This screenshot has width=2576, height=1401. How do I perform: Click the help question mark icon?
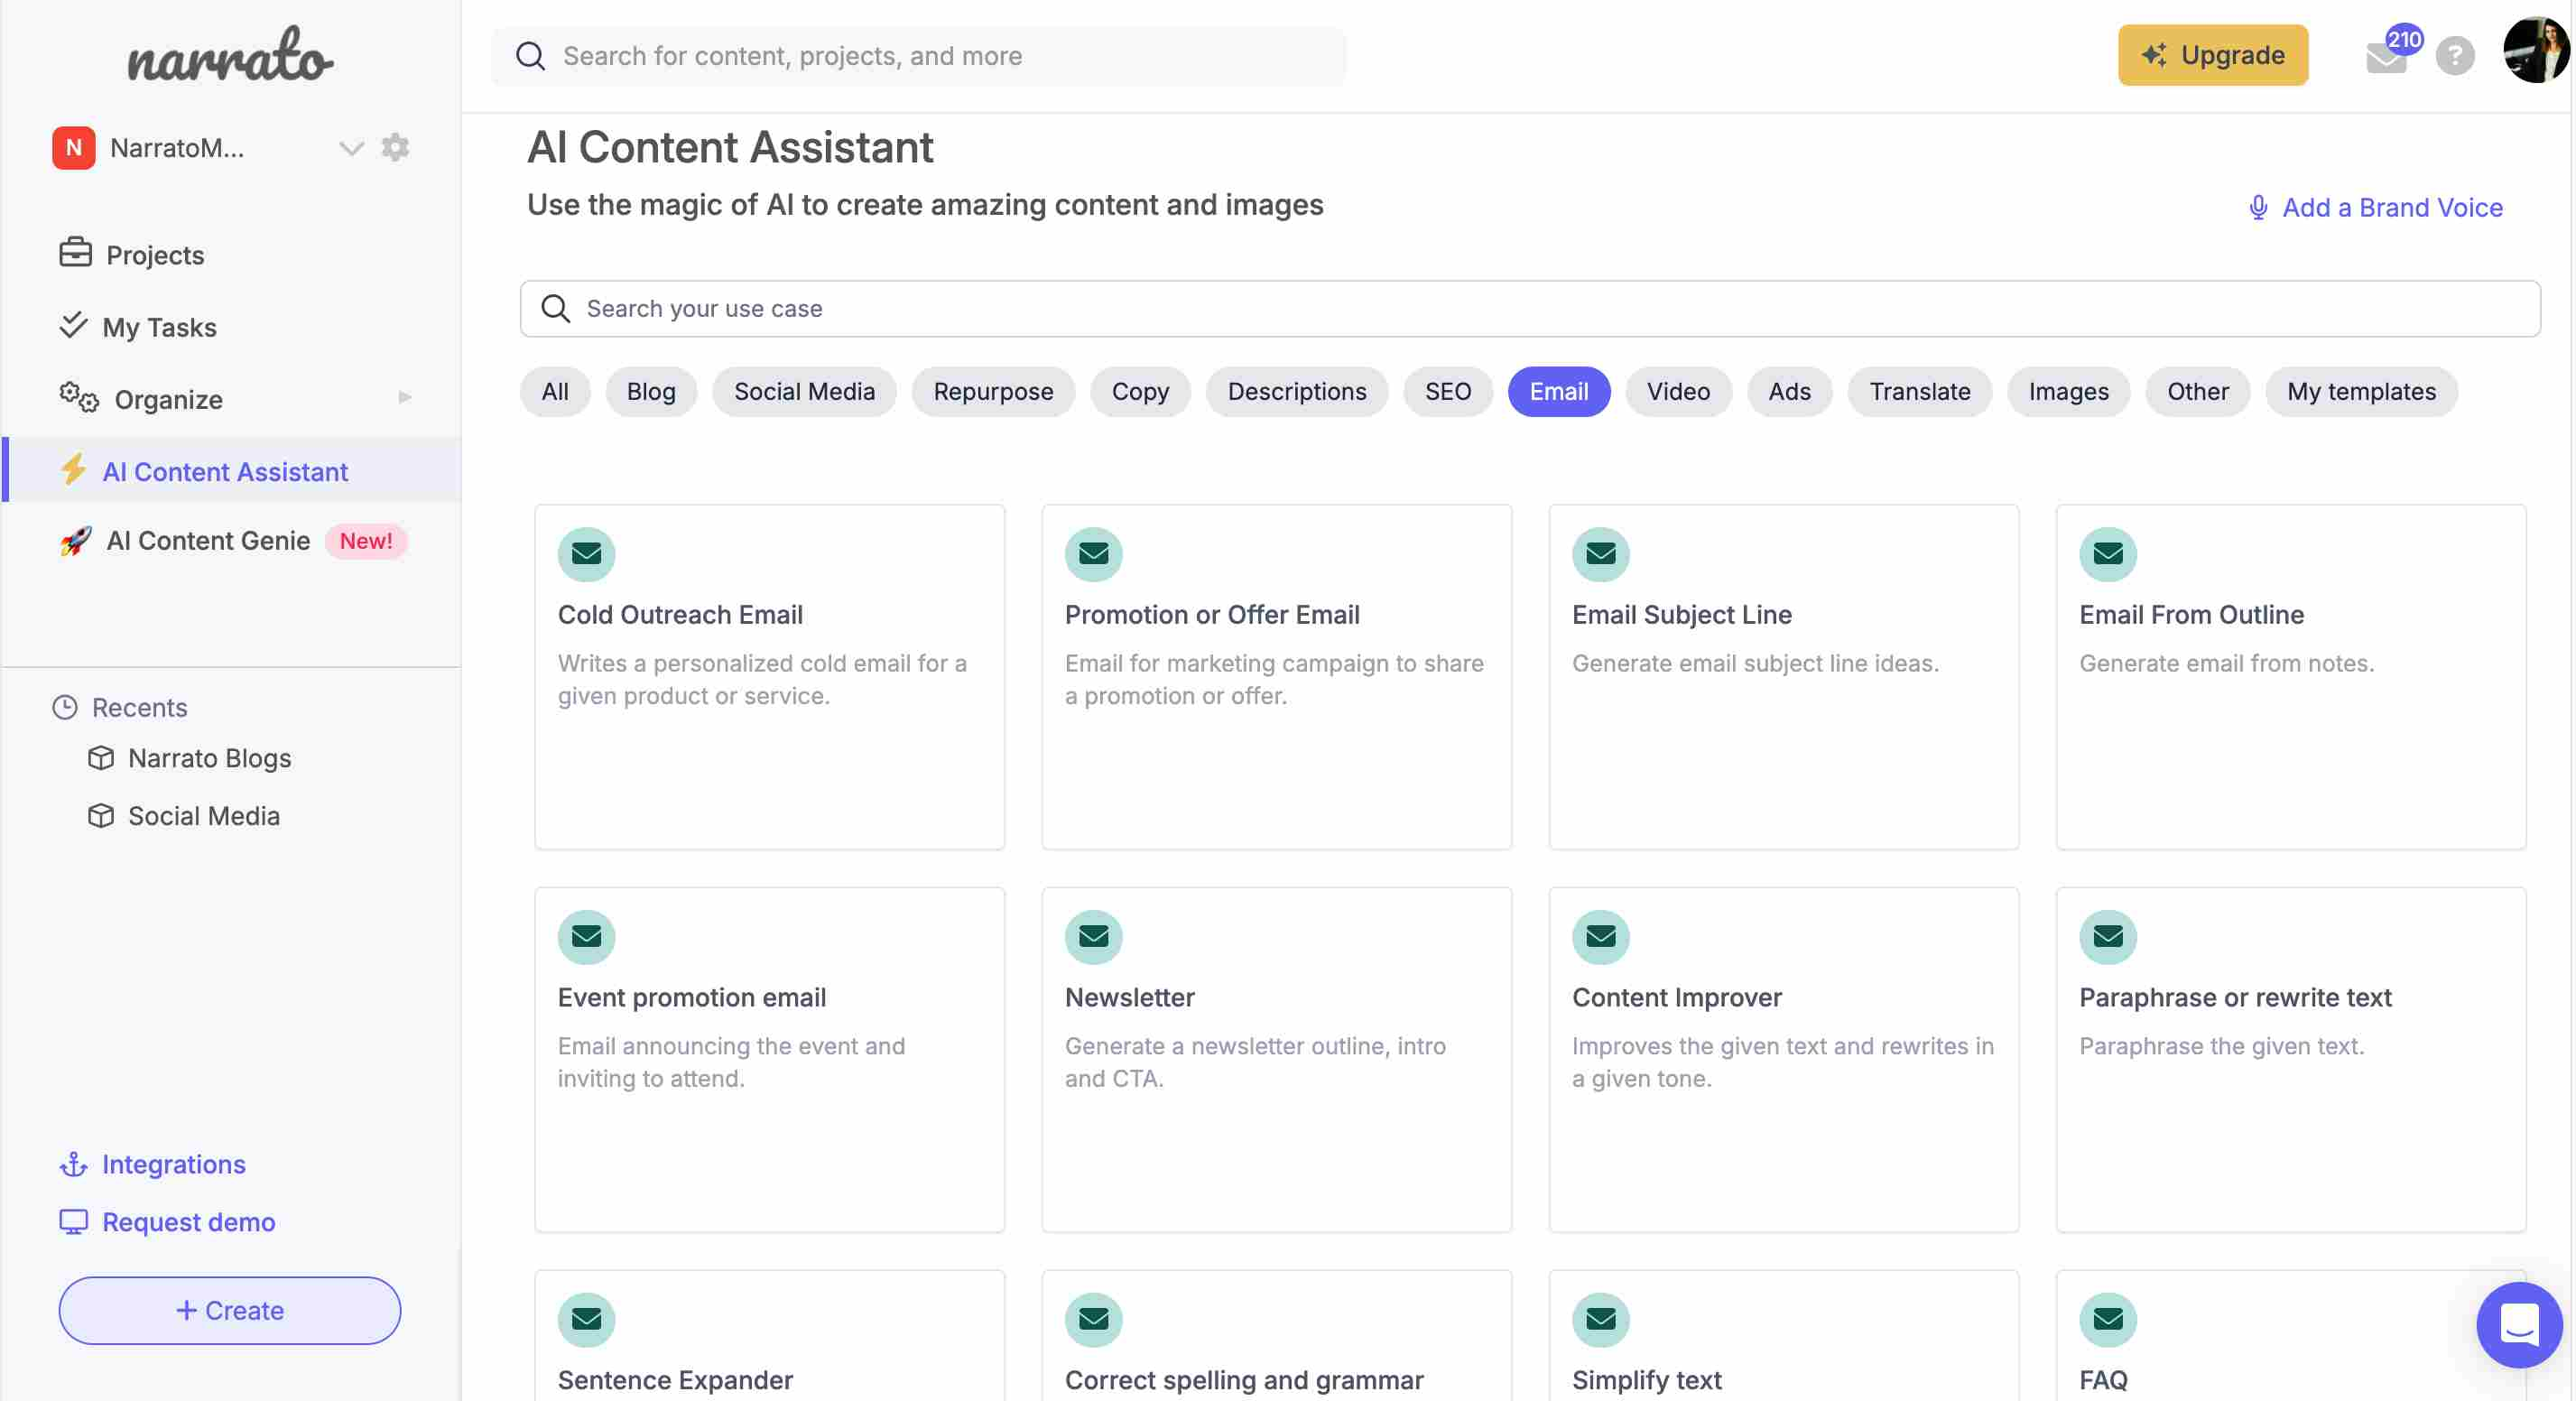coord(2451,55)
